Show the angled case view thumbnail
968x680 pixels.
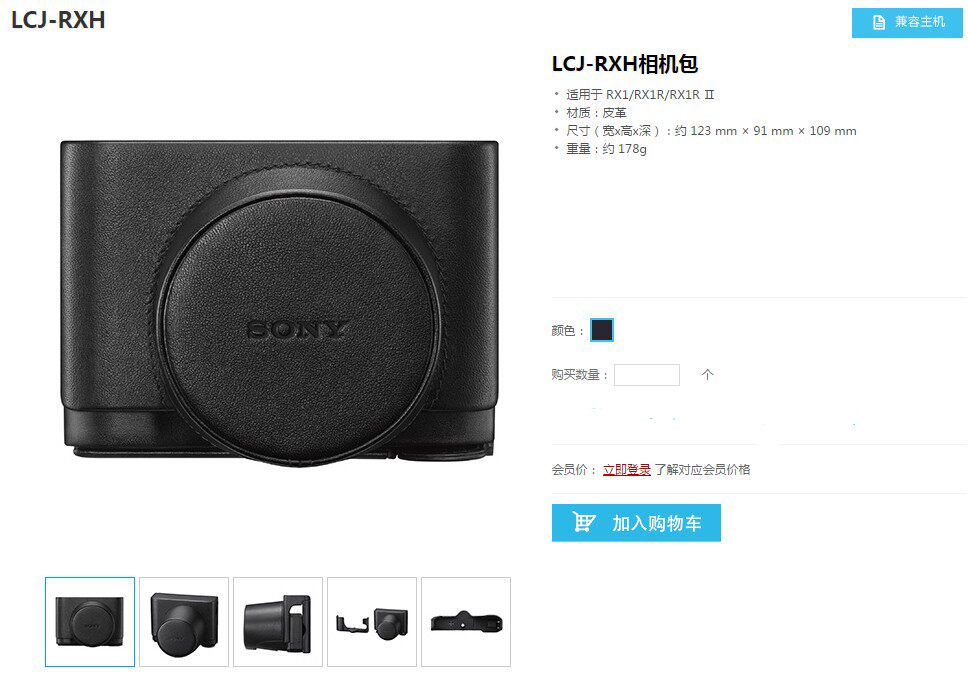click(184, 622)
